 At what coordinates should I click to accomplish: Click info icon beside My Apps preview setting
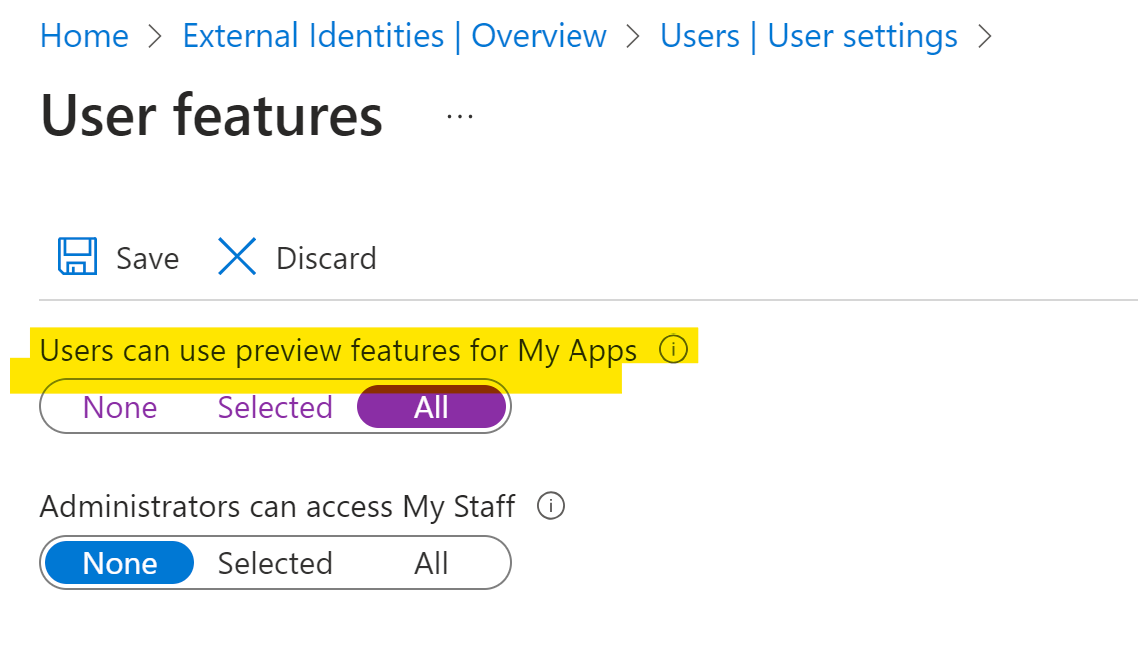[x=674, y=350]
